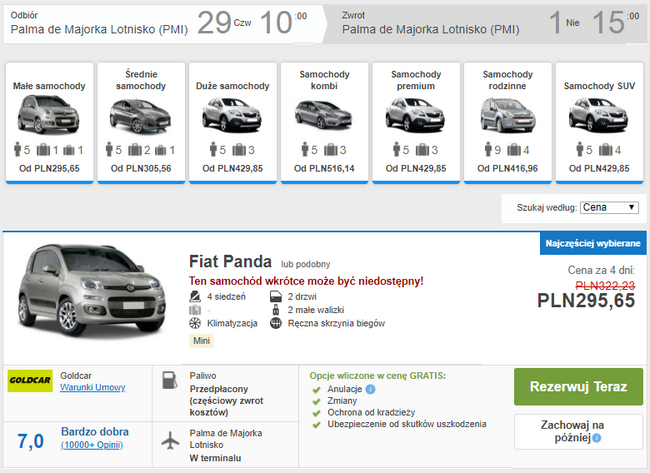Open the Warunki Umowy link
Viewport: 650px width, 473px height.
tap(92, 388)
